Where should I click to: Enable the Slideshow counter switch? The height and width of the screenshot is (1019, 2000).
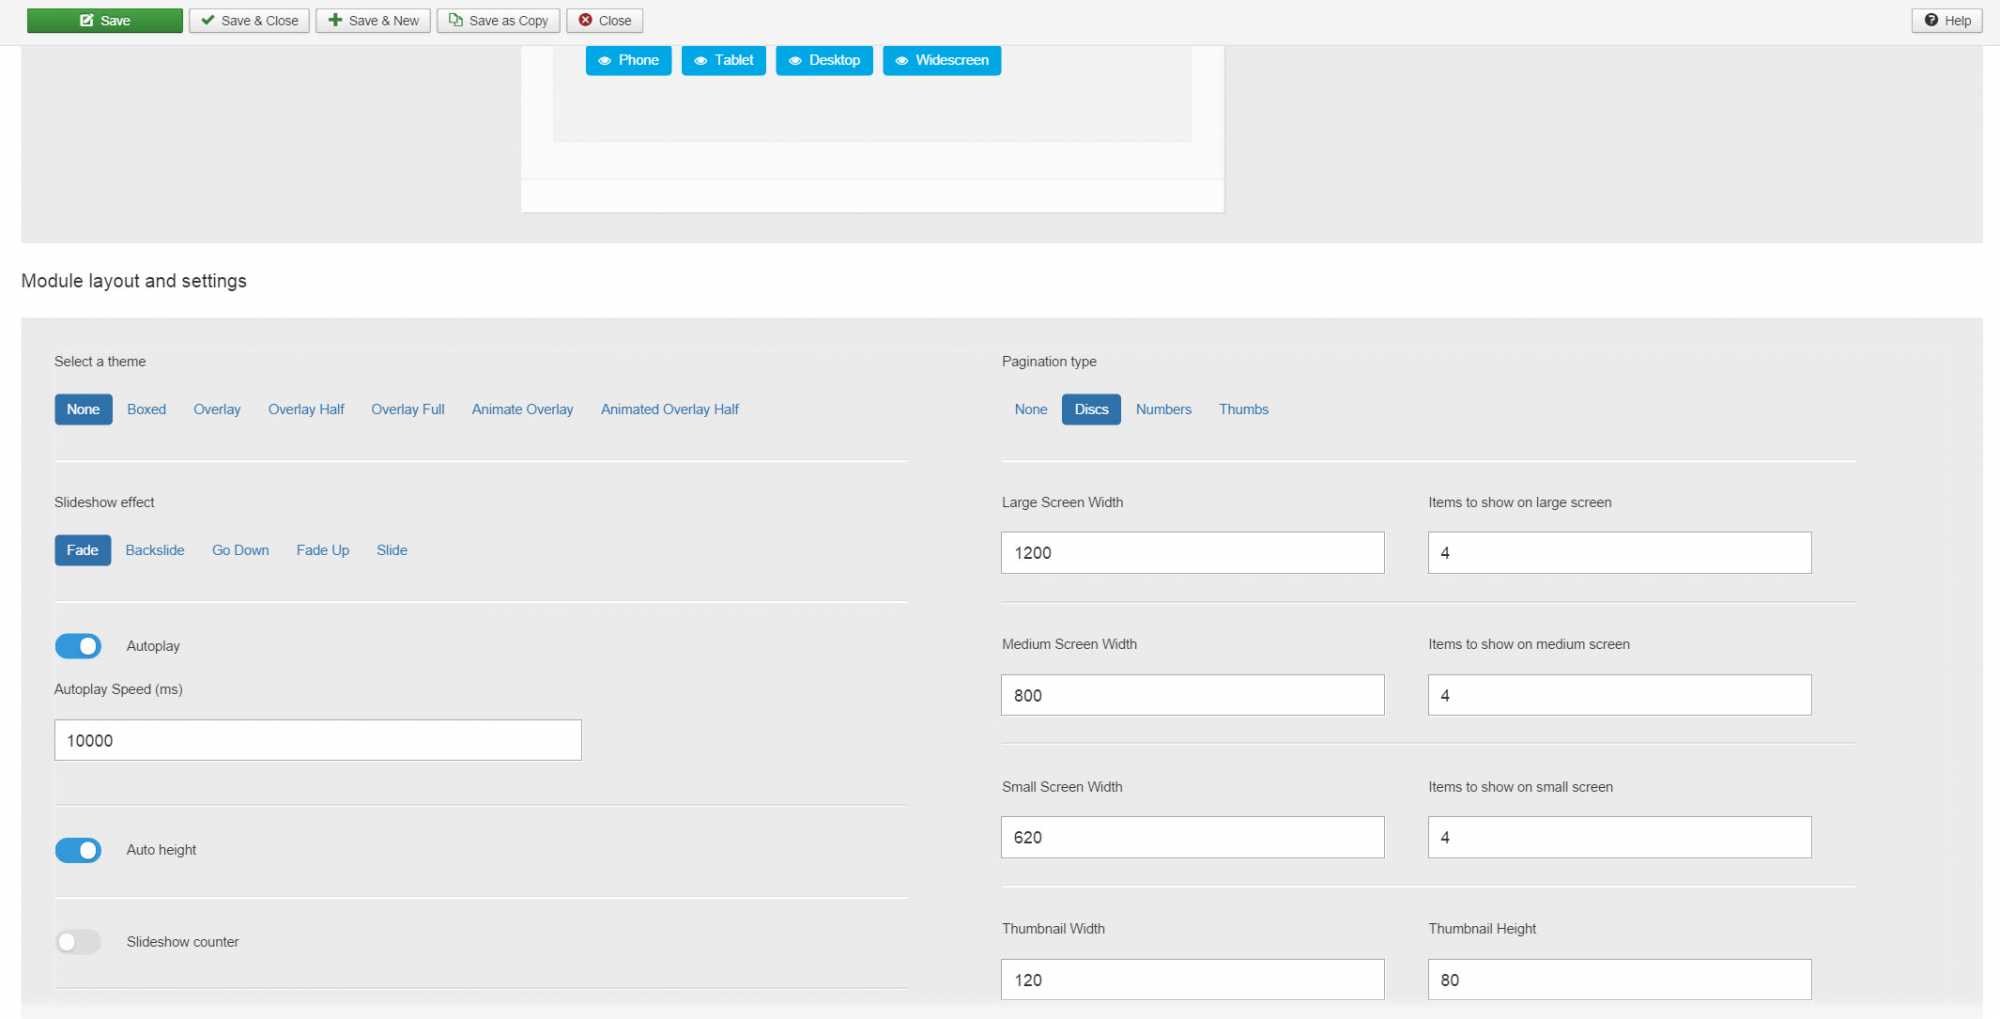click(78, 942)
